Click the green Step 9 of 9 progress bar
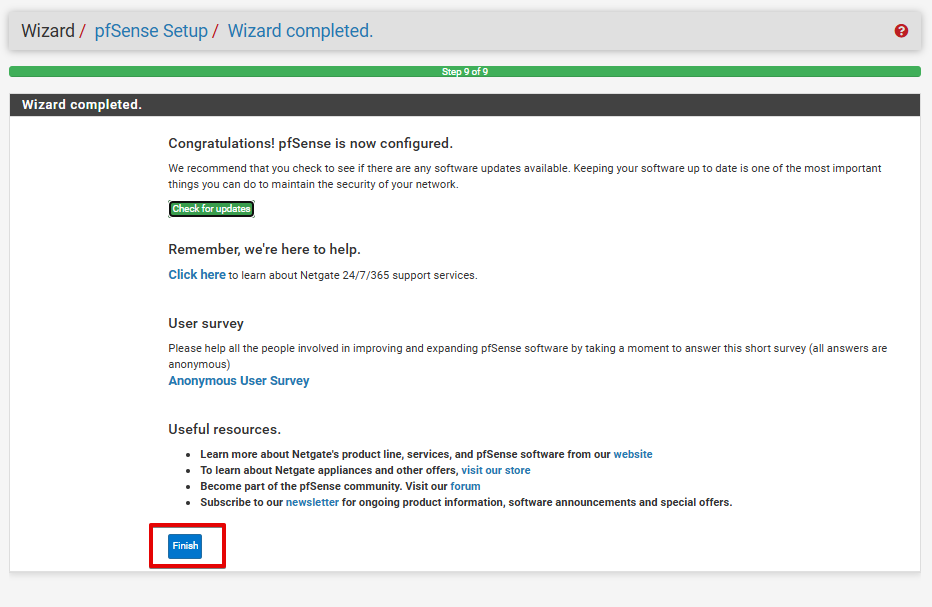The height and width of the screenshot is (607, 932). [x=465, y=72]
